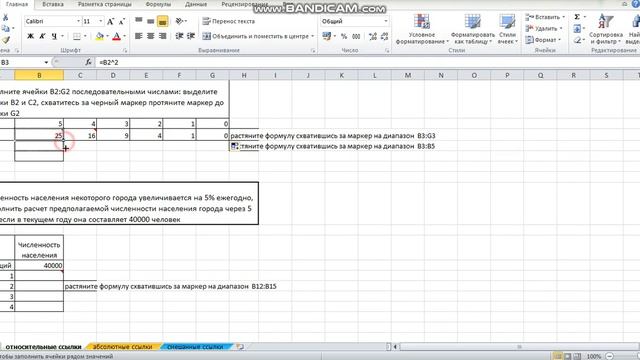Click Удалить cells button
Image resolution: width=640 pixels, height=360 pixels.
(x=544, y=29)
